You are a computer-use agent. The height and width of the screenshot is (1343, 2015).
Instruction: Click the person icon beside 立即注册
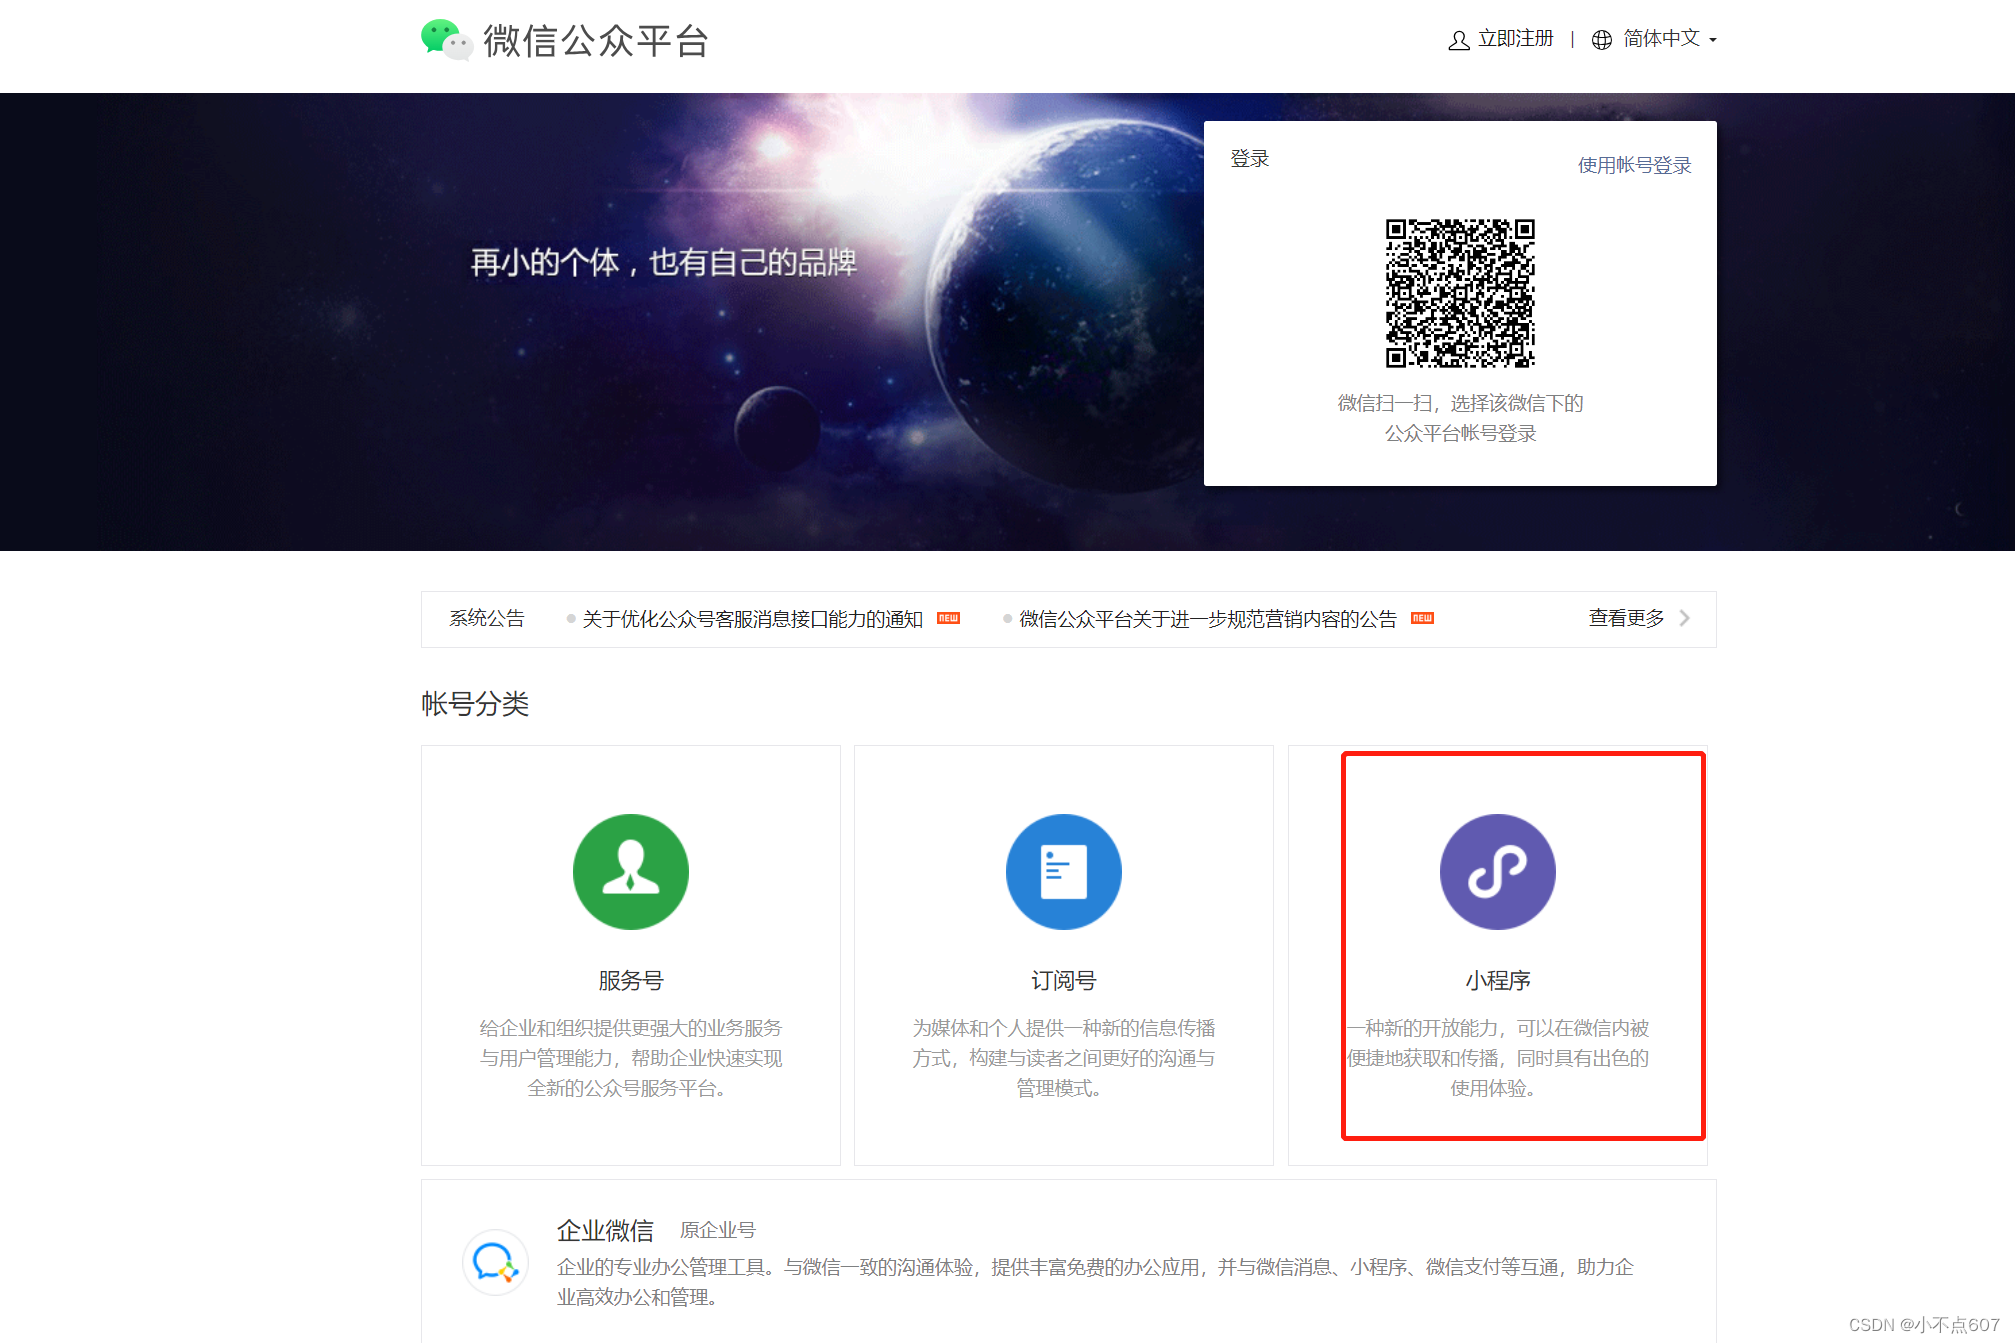point(1458,40)
